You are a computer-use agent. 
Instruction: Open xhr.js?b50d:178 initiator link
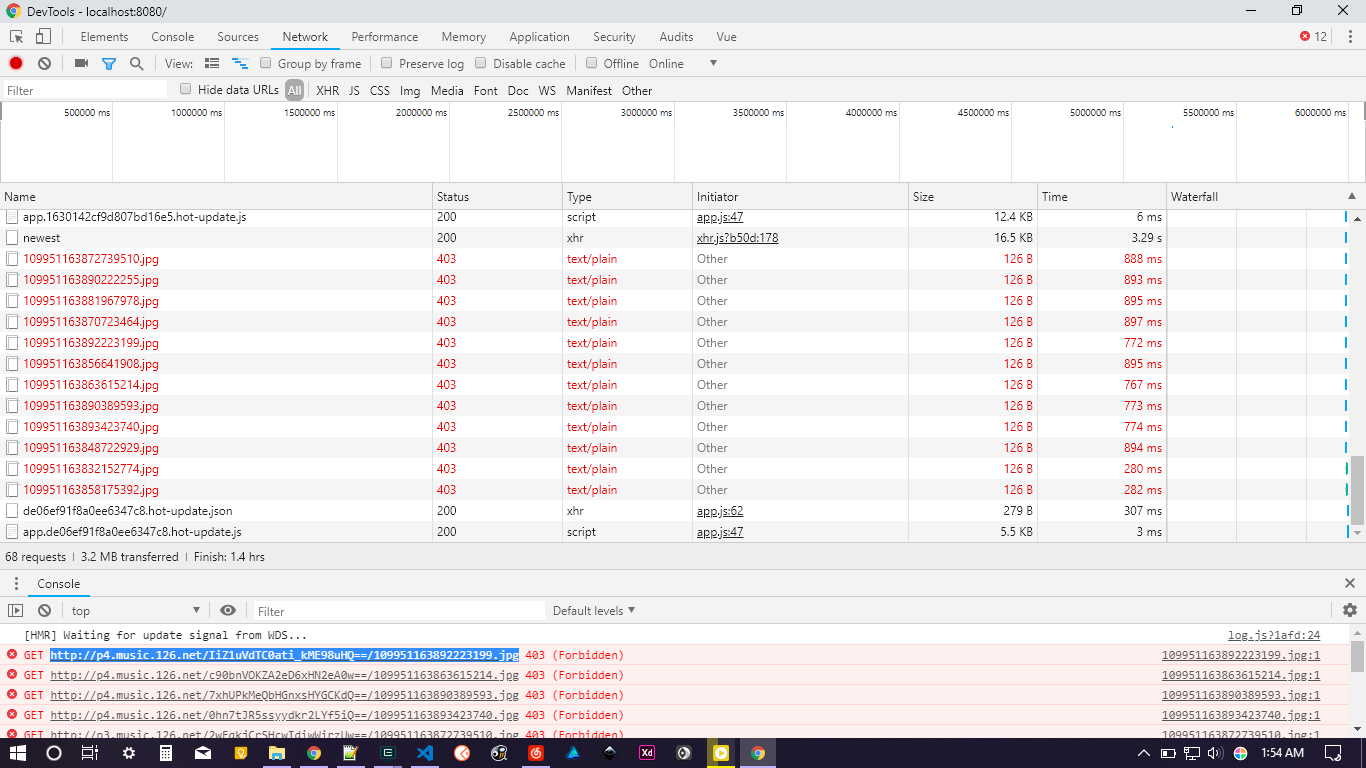[737, 238]
